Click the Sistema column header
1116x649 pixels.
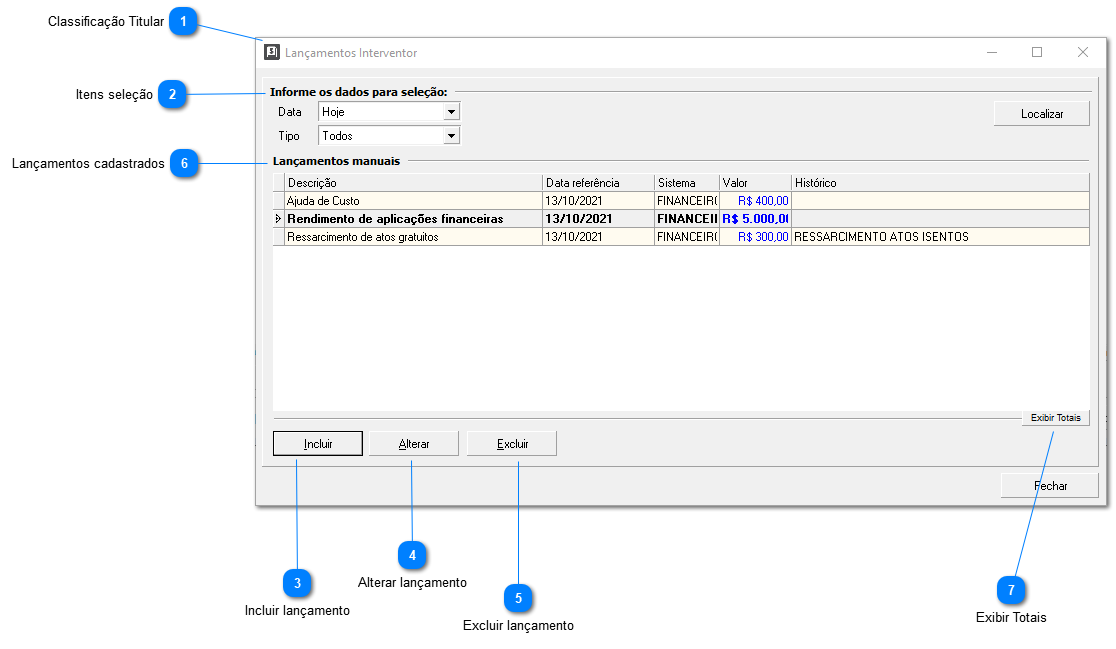[687, 183]
